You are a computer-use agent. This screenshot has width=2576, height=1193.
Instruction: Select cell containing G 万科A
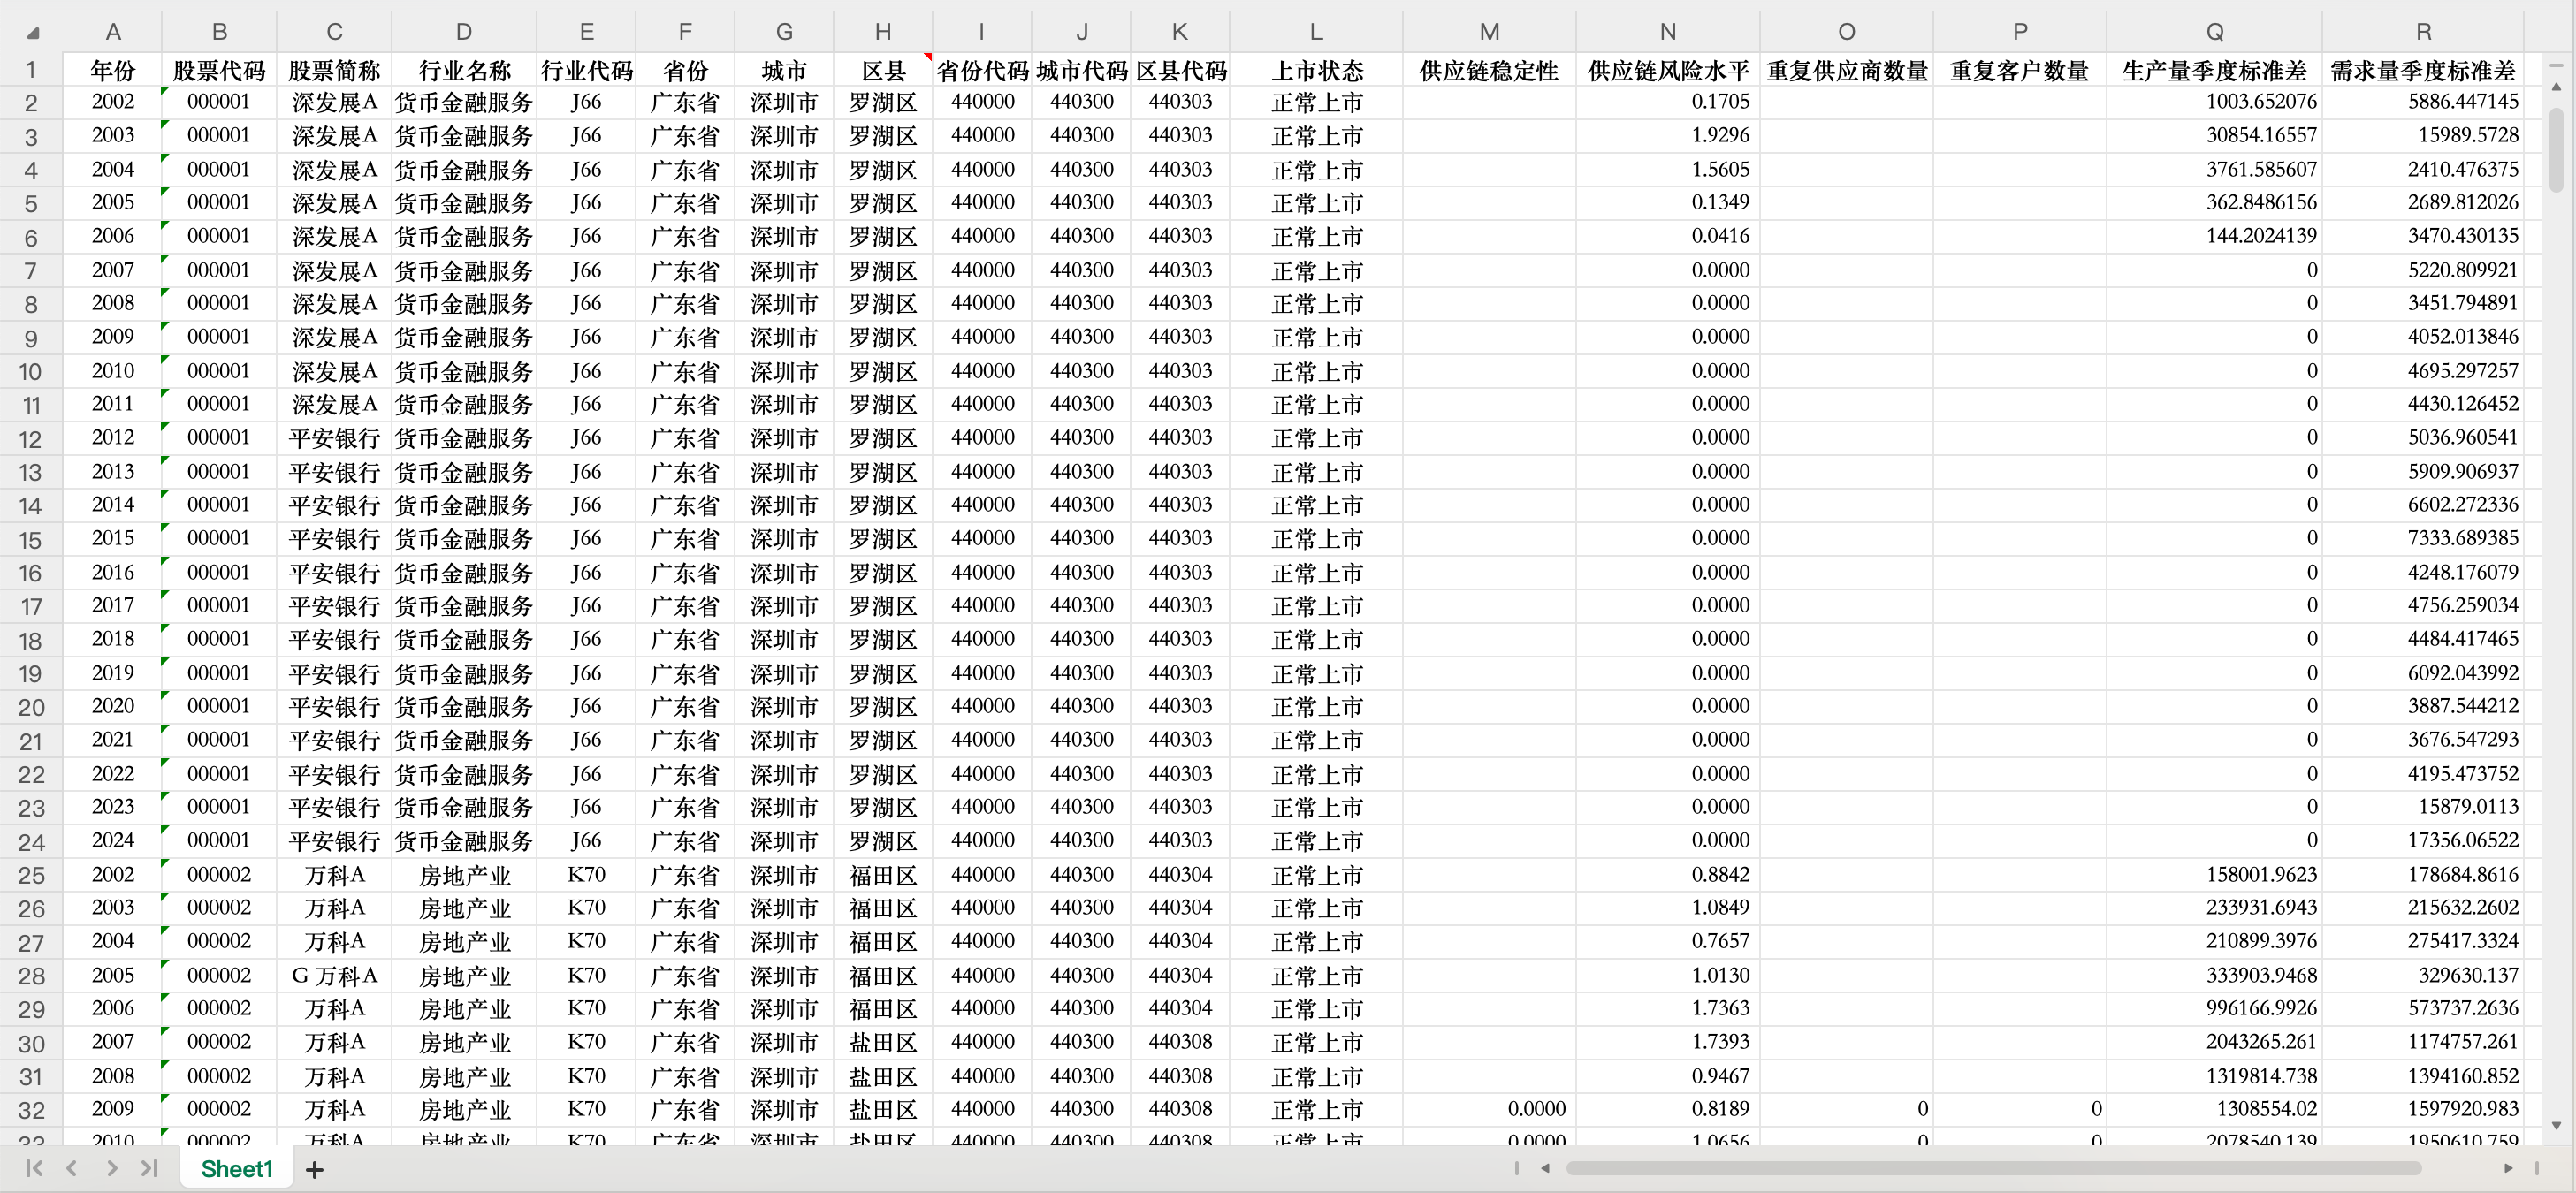point(334,975)
